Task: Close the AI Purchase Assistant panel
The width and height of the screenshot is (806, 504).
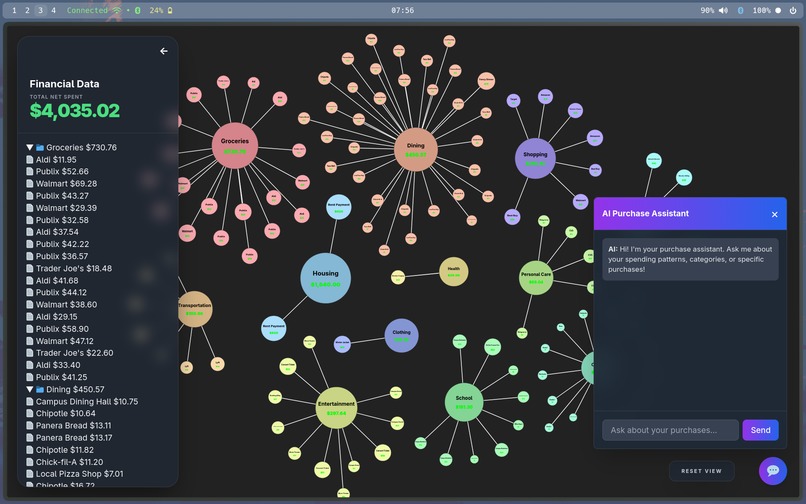Action: 775,214
